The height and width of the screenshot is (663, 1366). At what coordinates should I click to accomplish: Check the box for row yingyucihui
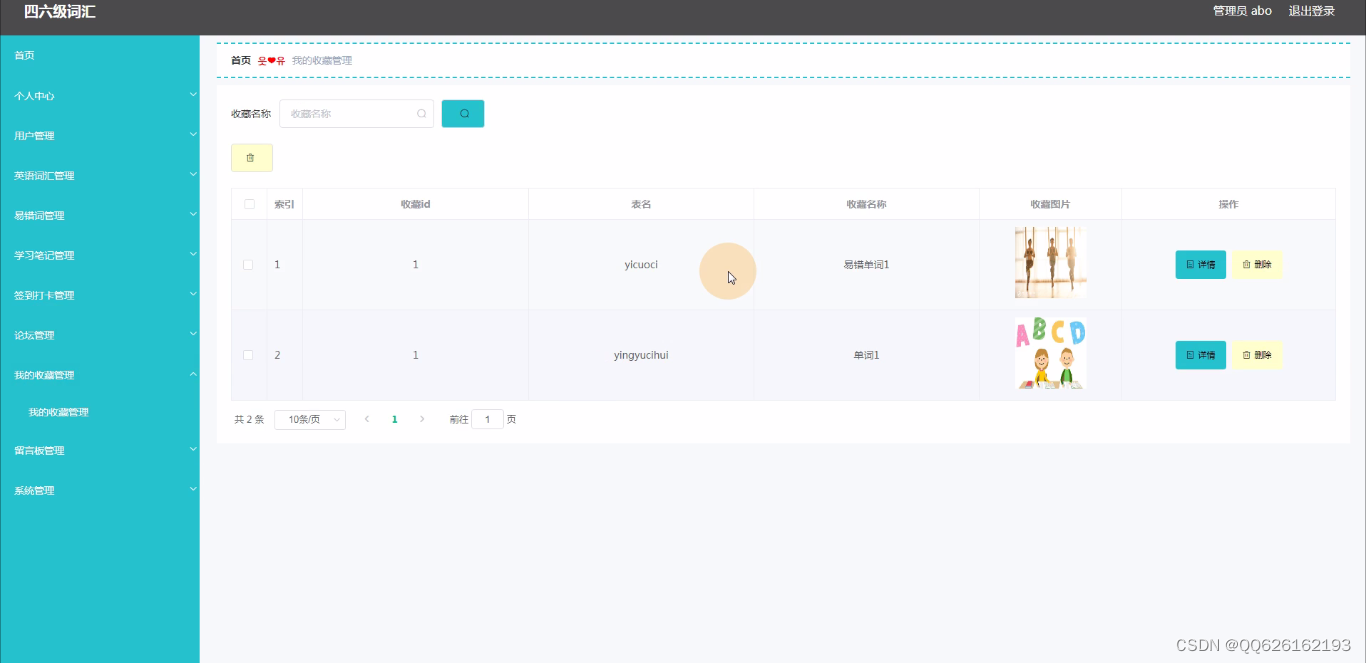(248, 355)
